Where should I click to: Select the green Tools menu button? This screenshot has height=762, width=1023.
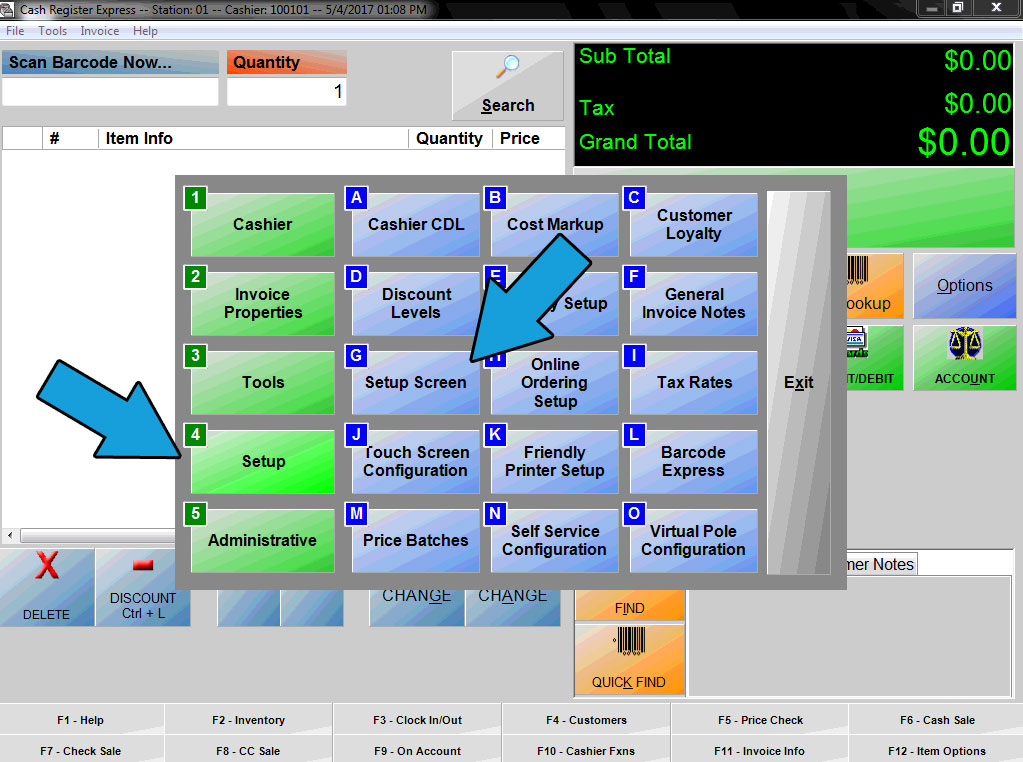click(x=262, y=382)
